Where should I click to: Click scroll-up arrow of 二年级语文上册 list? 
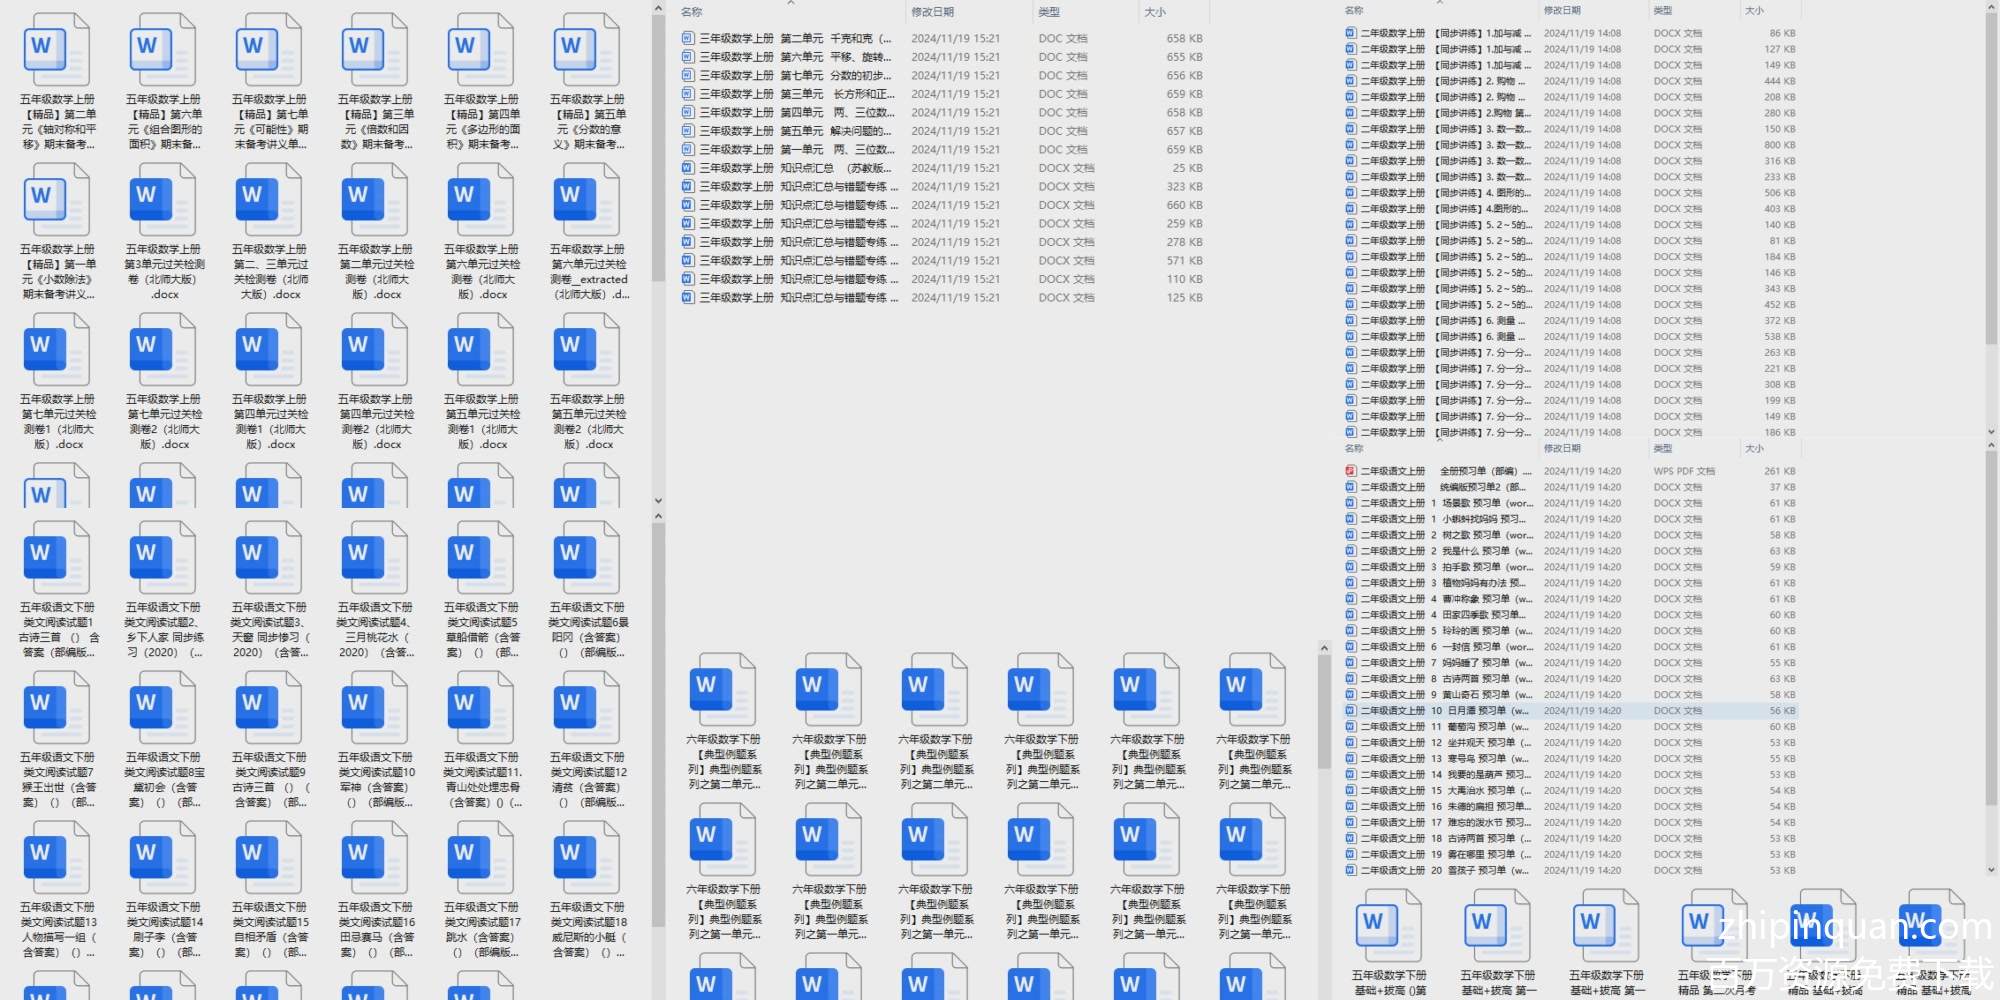click(1990, 446)
